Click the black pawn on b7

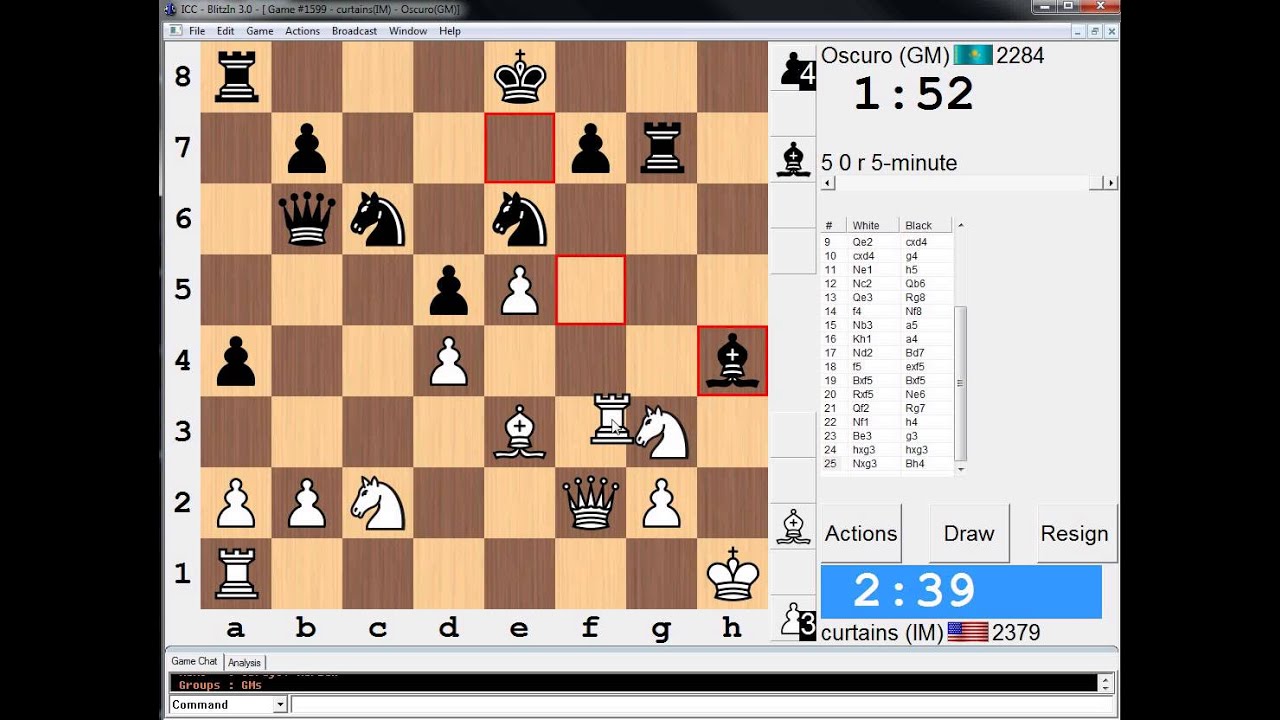[307, 148]
